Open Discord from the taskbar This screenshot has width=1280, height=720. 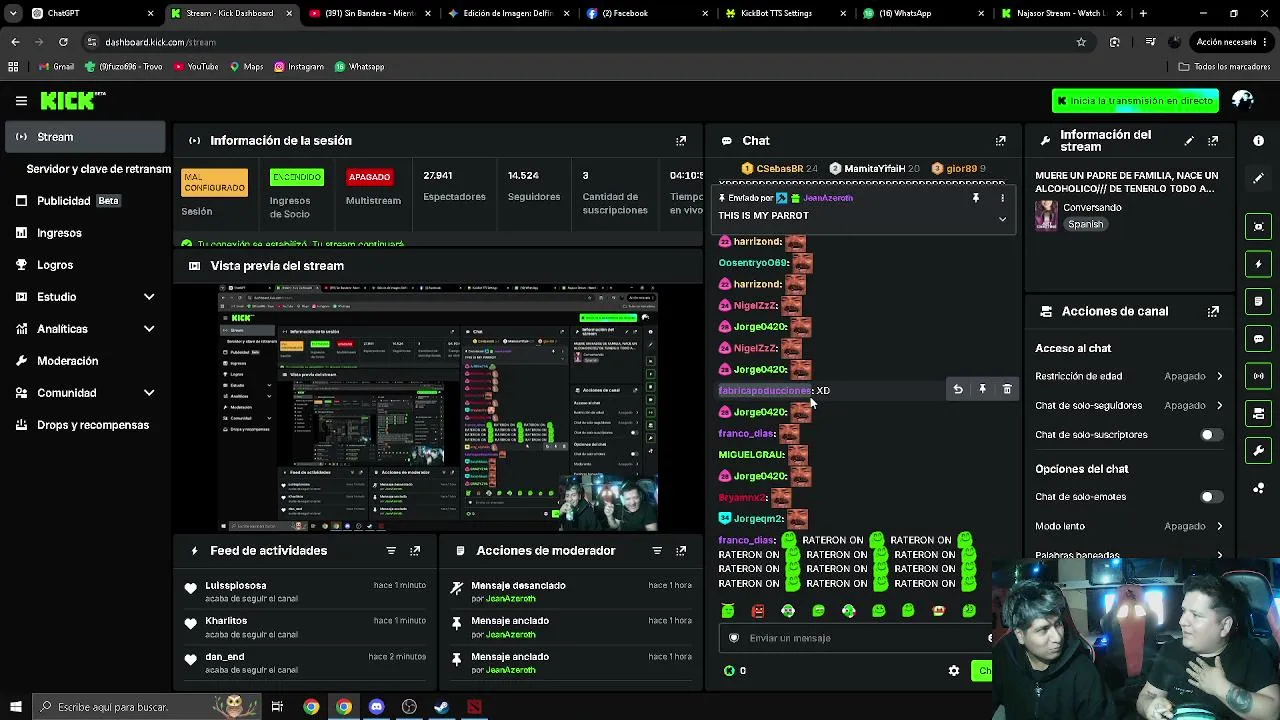tap(376, 707)
